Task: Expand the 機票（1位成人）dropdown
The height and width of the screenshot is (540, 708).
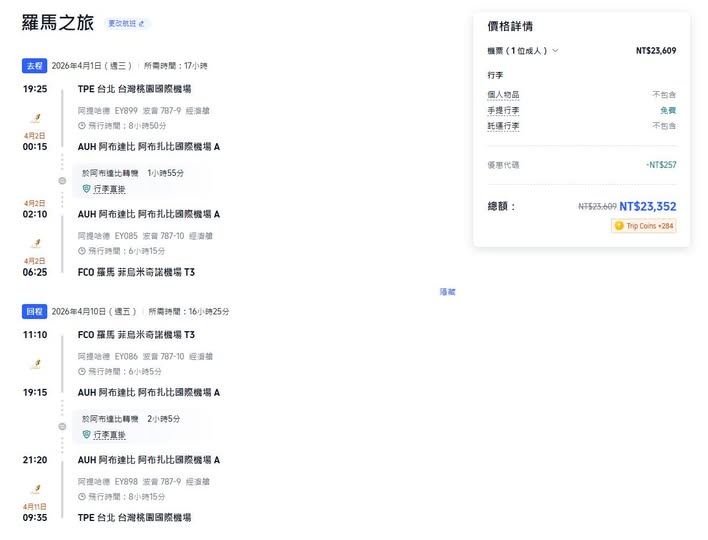Action: coord(555,50)
